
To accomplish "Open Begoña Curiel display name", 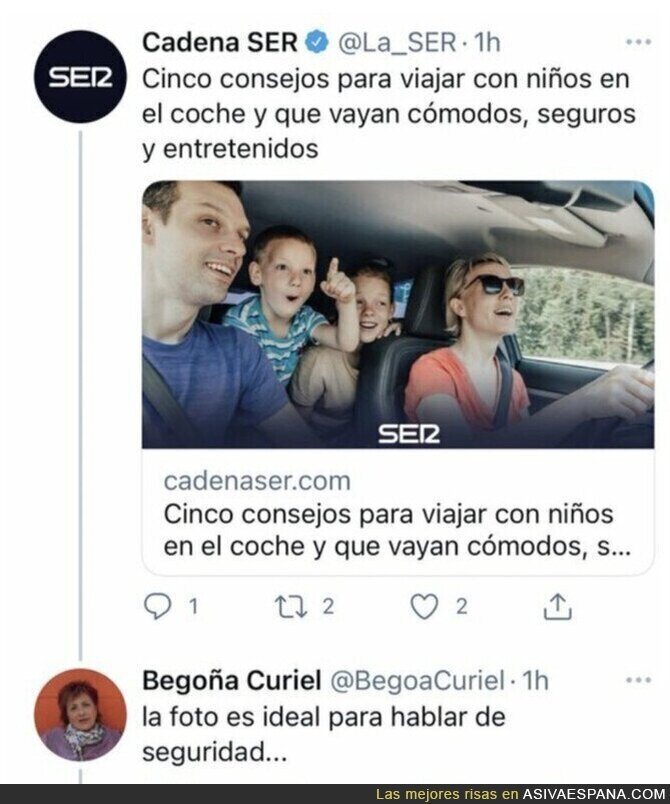I will click(232, 680).
